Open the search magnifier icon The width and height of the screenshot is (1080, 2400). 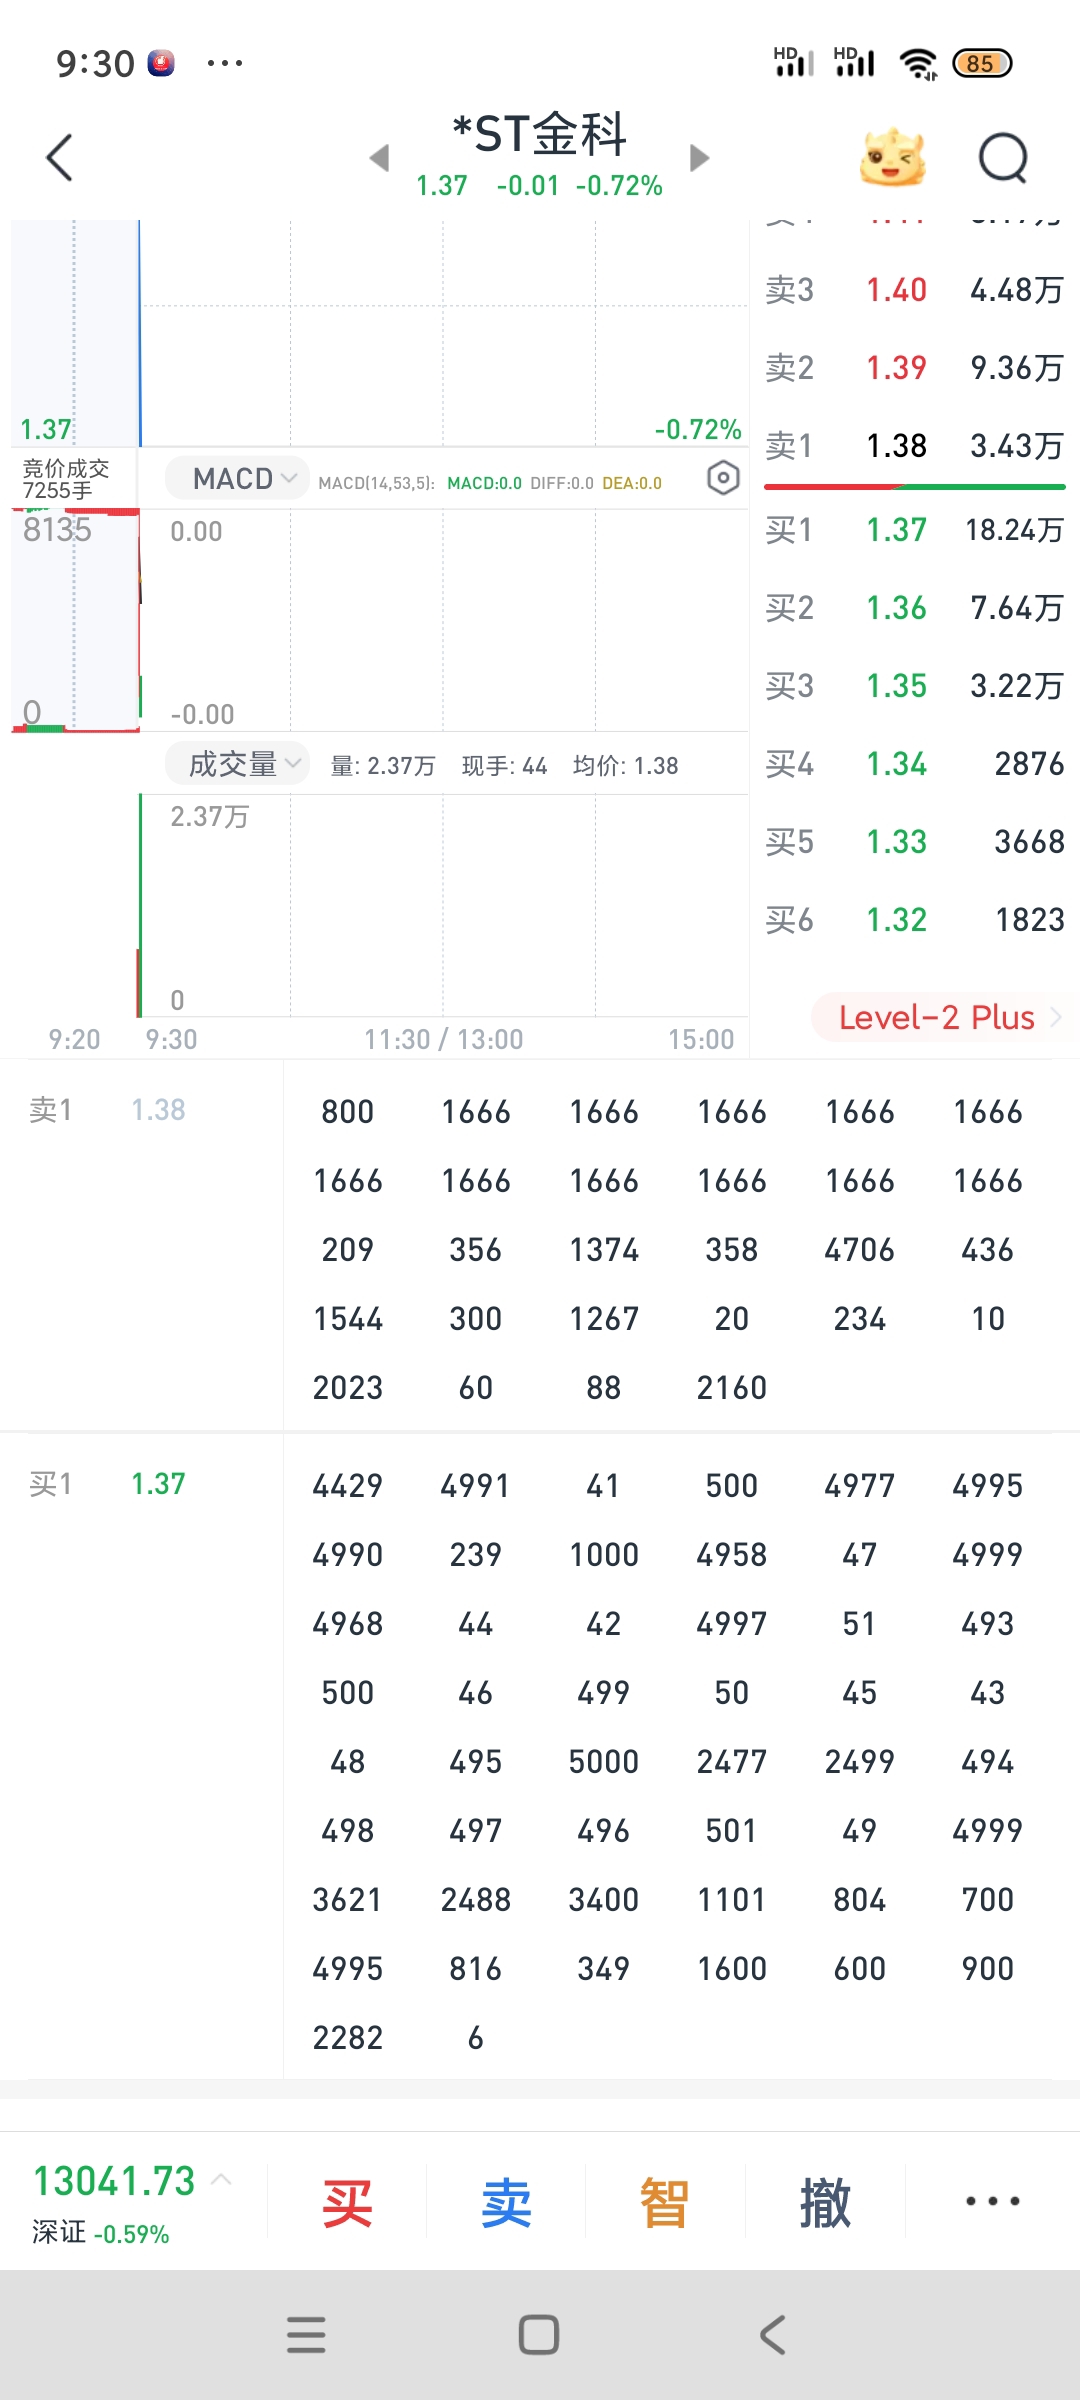1003,158
